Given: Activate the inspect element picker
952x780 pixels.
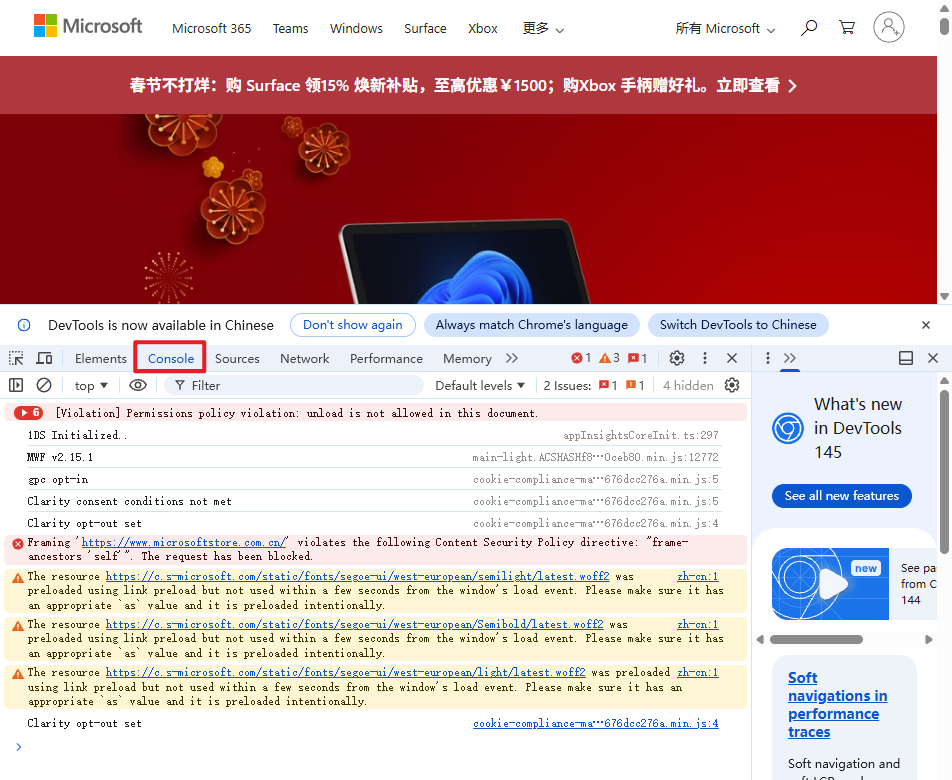Looking at the screenshot, I should [x=16, y=358].
